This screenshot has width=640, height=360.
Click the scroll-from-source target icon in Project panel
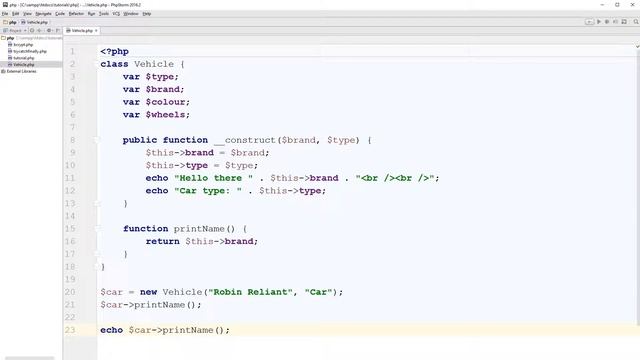(x=32, y=30)
